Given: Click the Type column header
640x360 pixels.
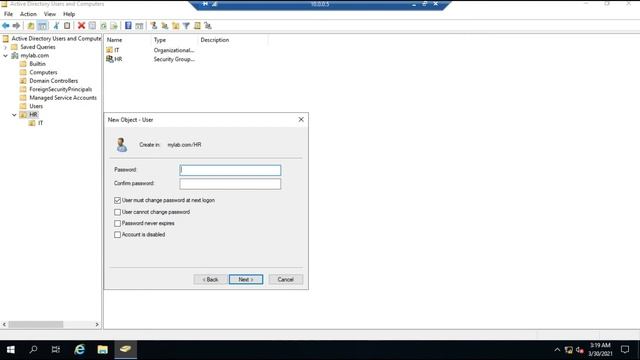Looking at the screenshot, I should [174, 40].
